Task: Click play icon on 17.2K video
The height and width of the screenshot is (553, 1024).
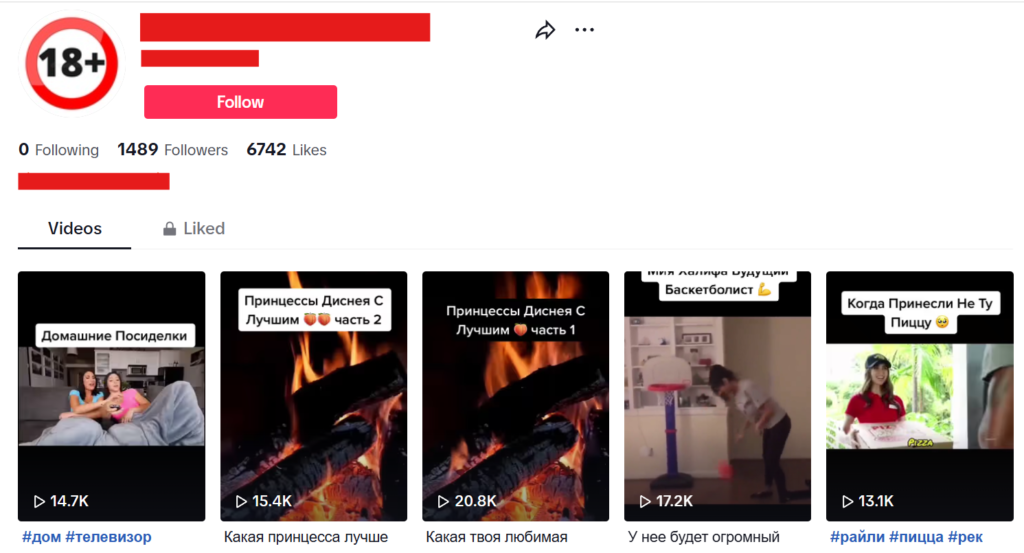Action: 645,501
